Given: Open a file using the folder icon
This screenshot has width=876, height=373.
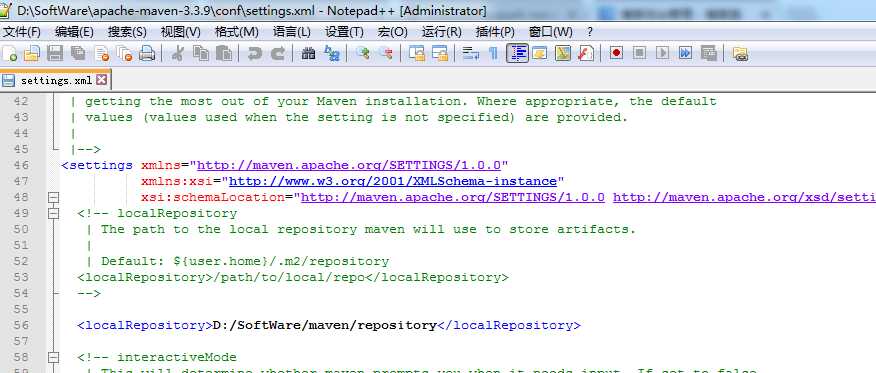Looking at the screenshot, I should click(x=31, y=54).
